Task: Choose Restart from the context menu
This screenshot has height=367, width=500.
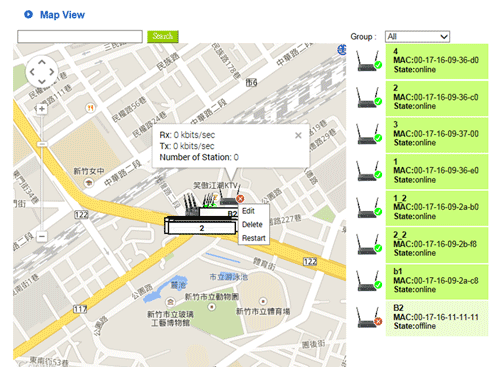Action: pos(254,238)
